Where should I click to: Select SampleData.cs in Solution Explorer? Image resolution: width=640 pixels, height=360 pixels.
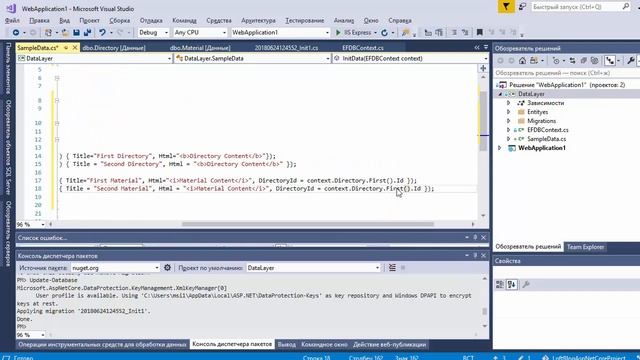[547, 139]
